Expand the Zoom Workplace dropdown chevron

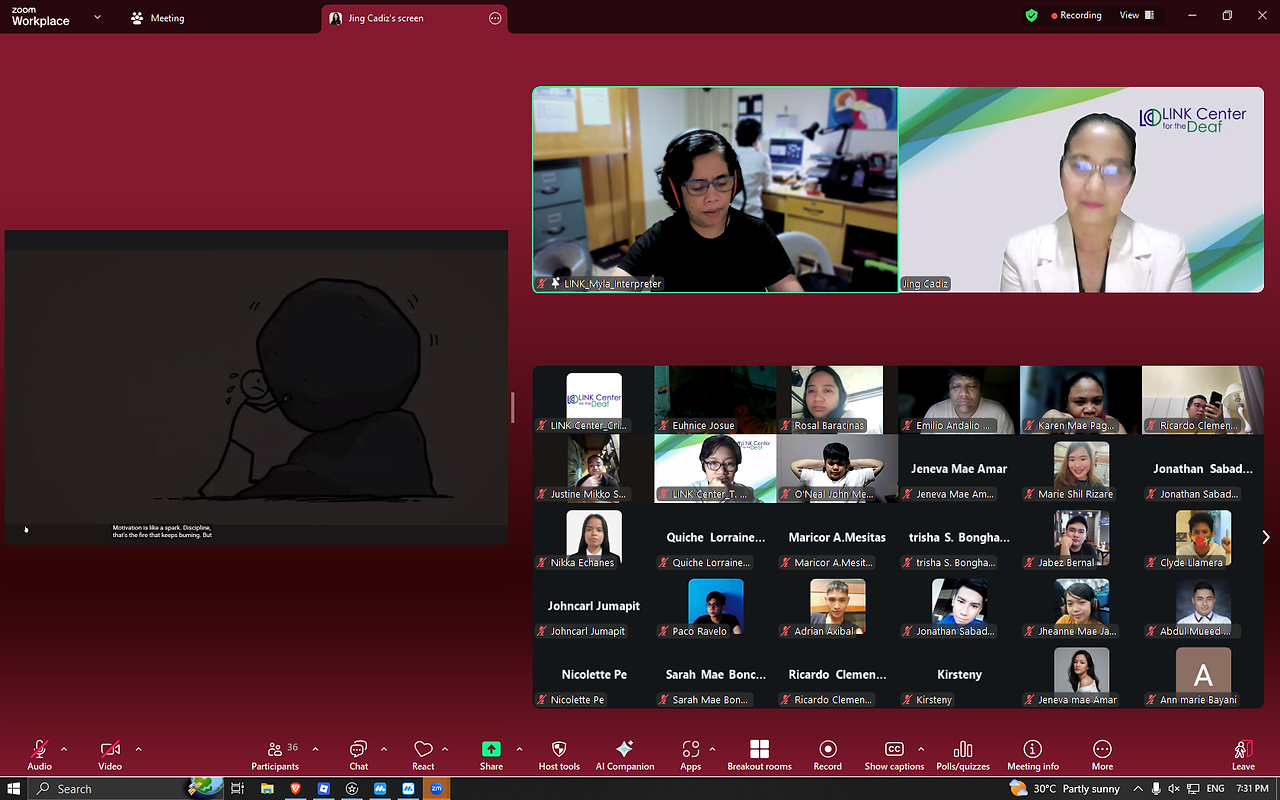[x=97, y=17]
